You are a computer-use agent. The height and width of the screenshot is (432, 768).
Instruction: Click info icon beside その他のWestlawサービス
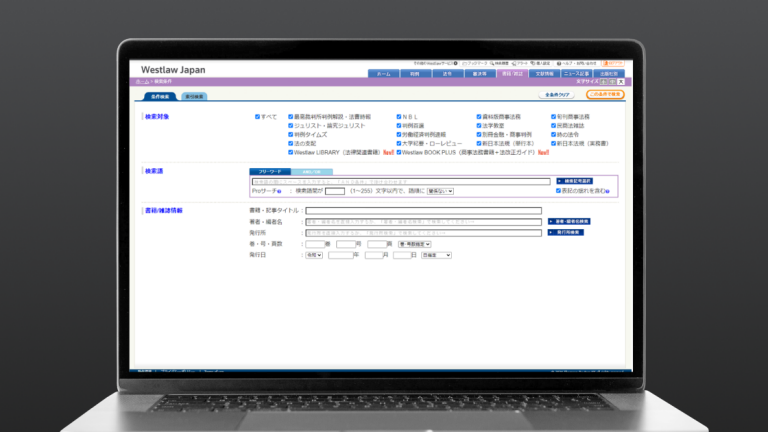click(456, 63)
